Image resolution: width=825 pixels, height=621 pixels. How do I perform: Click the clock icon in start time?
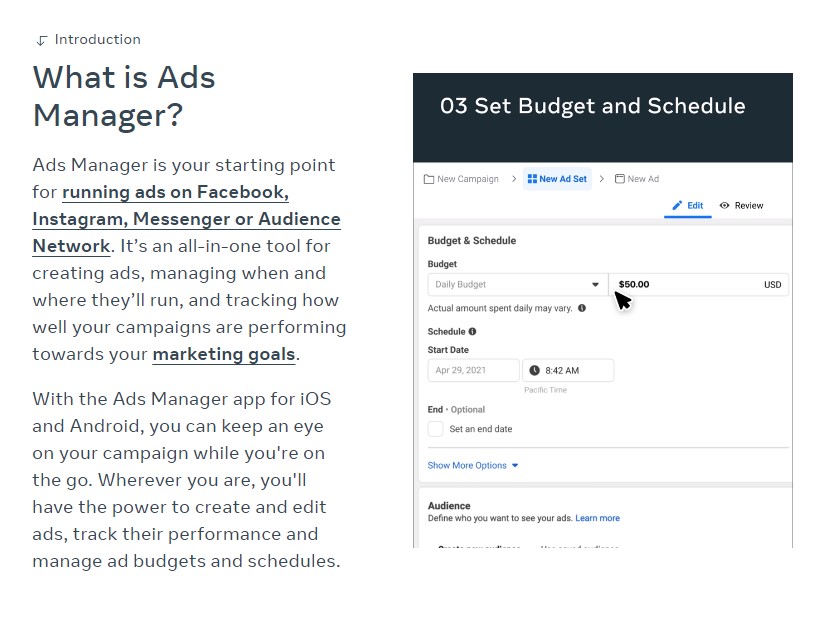pyautogui.click(x=534, y=370)
